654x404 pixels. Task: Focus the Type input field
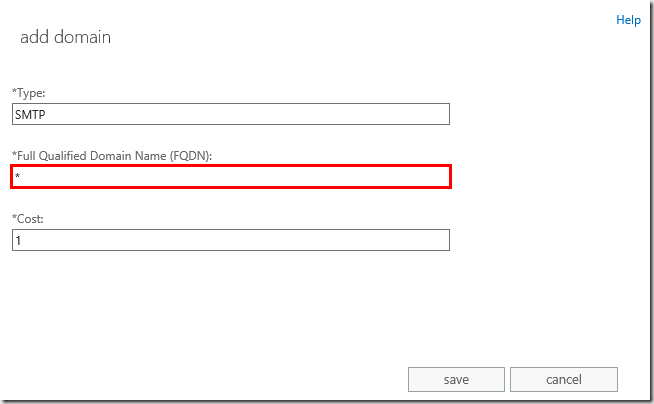[231, 114]
